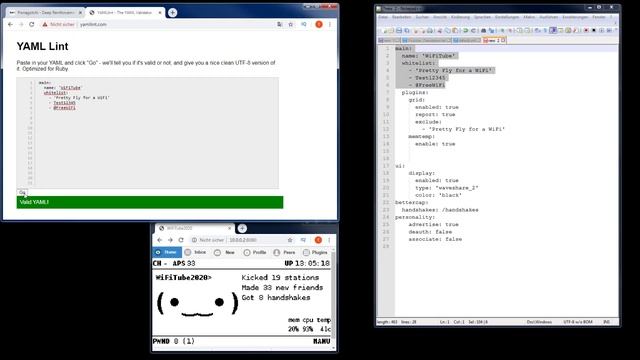Viewport: 640px width, 360px height.
Task: Open Find with the binoculars icon in Notepad++
Action: (x=483, y=31)
